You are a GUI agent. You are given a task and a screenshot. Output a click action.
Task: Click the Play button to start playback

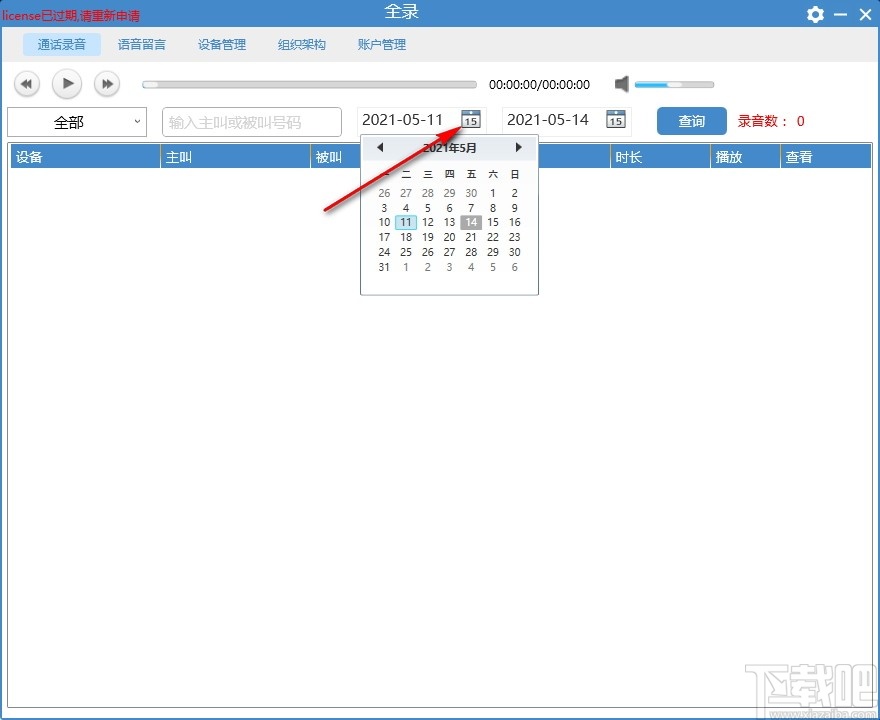66,84
